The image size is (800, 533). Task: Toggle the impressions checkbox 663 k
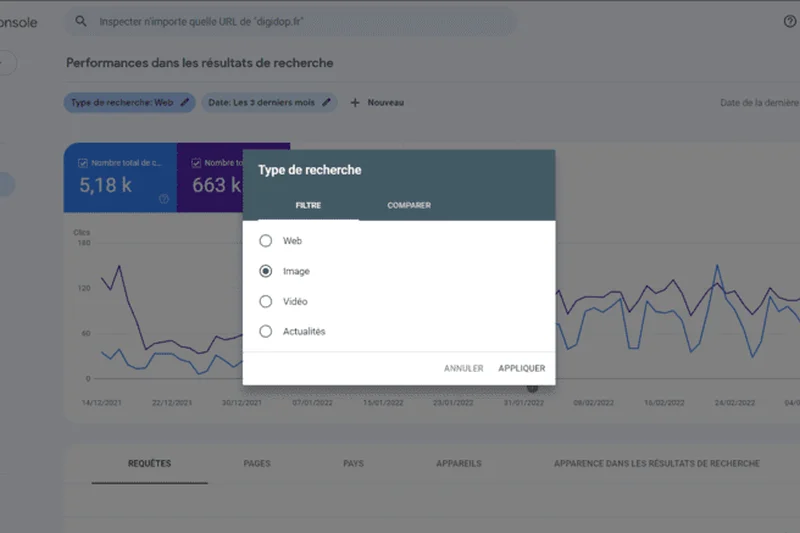tap(196, 163)
